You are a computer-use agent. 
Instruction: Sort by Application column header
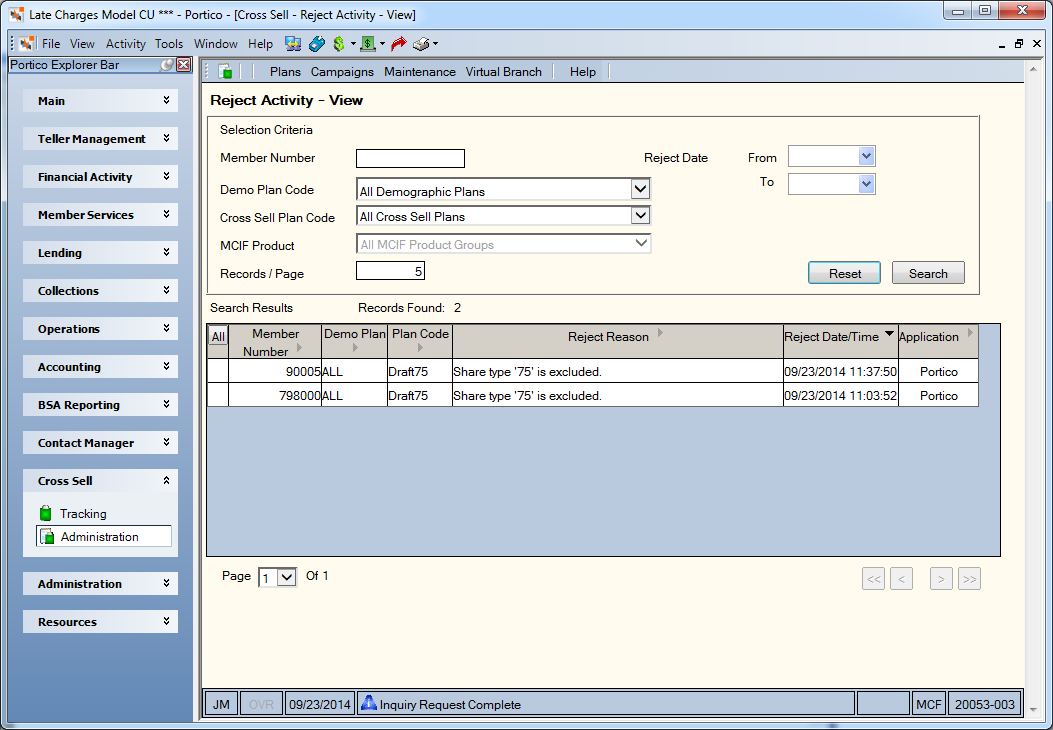[937, 342]
